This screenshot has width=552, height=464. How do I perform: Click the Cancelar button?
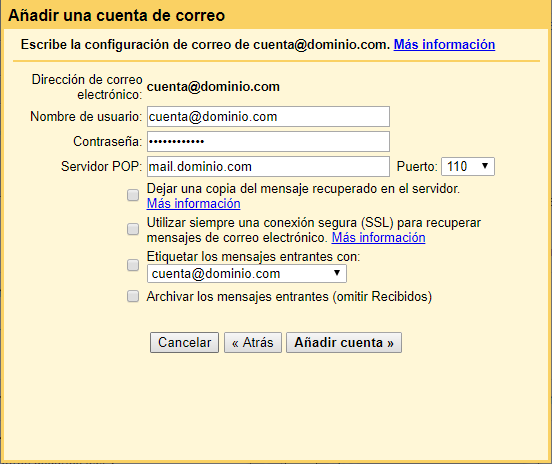pos(184,343)
